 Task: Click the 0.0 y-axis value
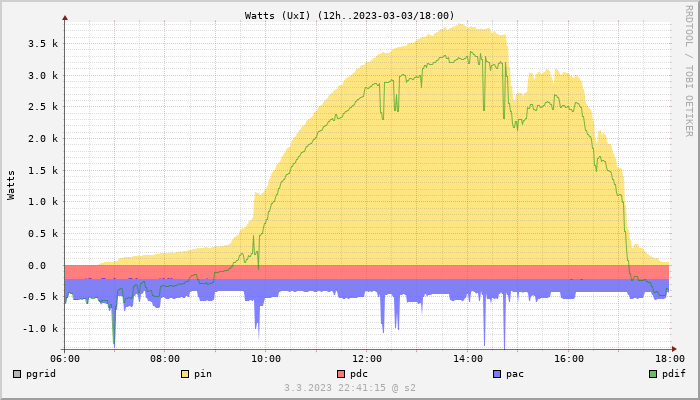tap(37, 266)
